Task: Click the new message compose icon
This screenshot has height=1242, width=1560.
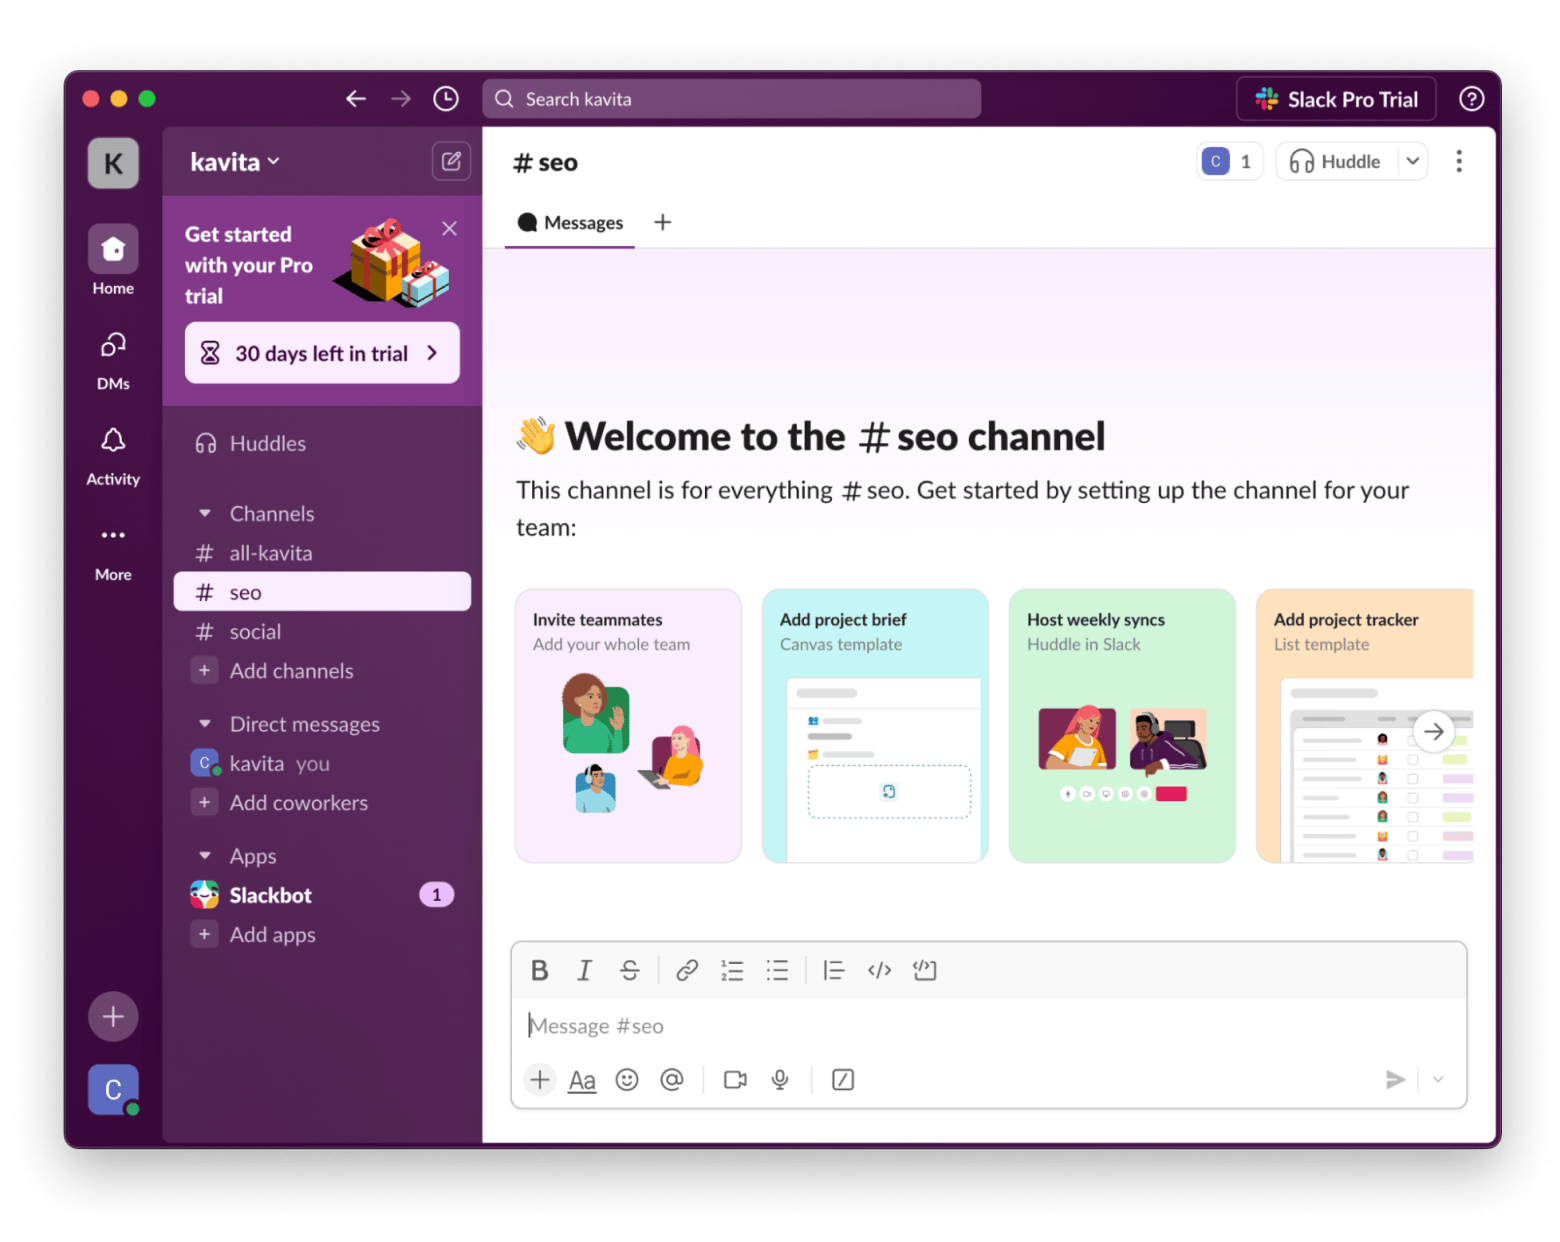Action: pyautogui.click(x=451, y=161)
